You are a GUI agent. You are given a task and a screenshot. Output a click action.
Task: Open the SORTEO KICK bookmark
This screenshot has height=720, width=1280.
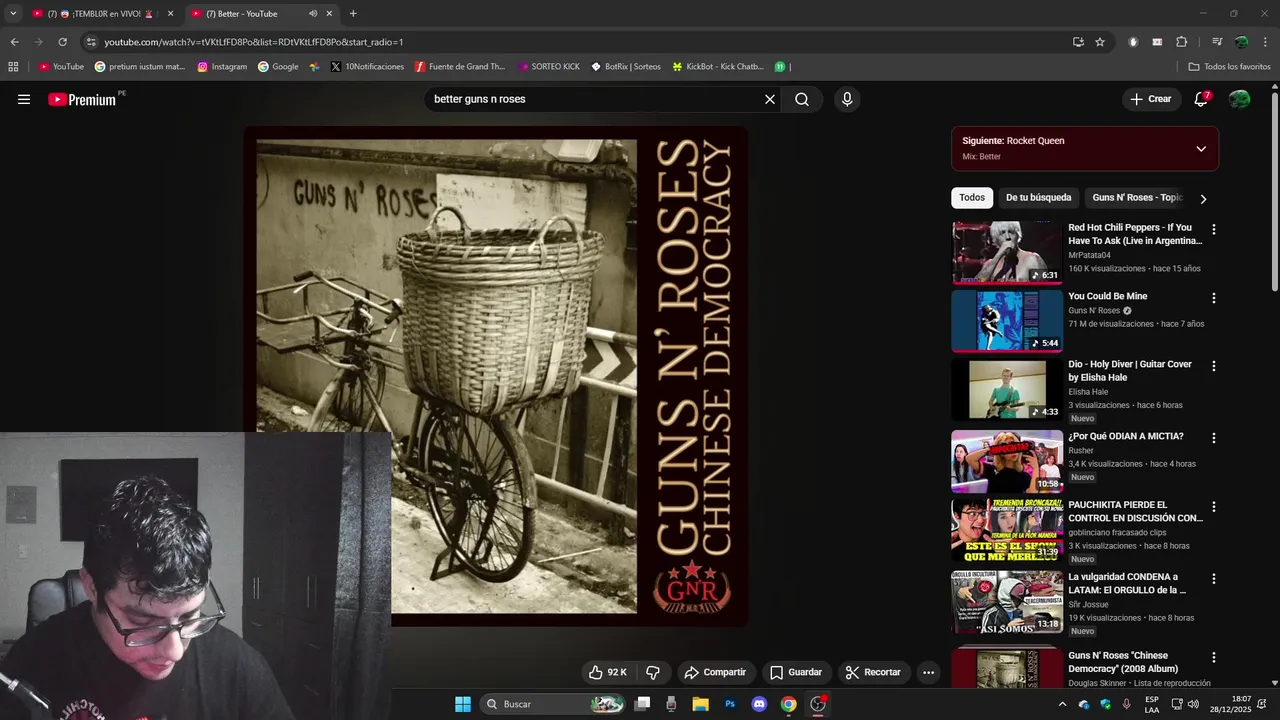pos(549,67)
